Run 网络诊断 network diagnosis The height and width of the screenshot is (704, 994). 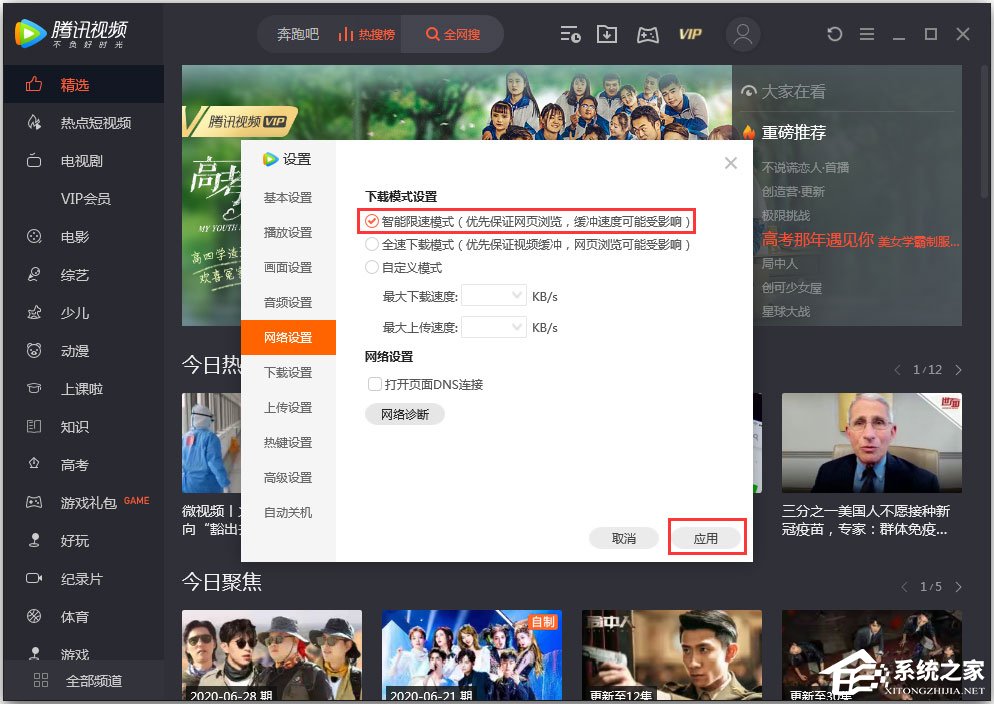[403, 413]
